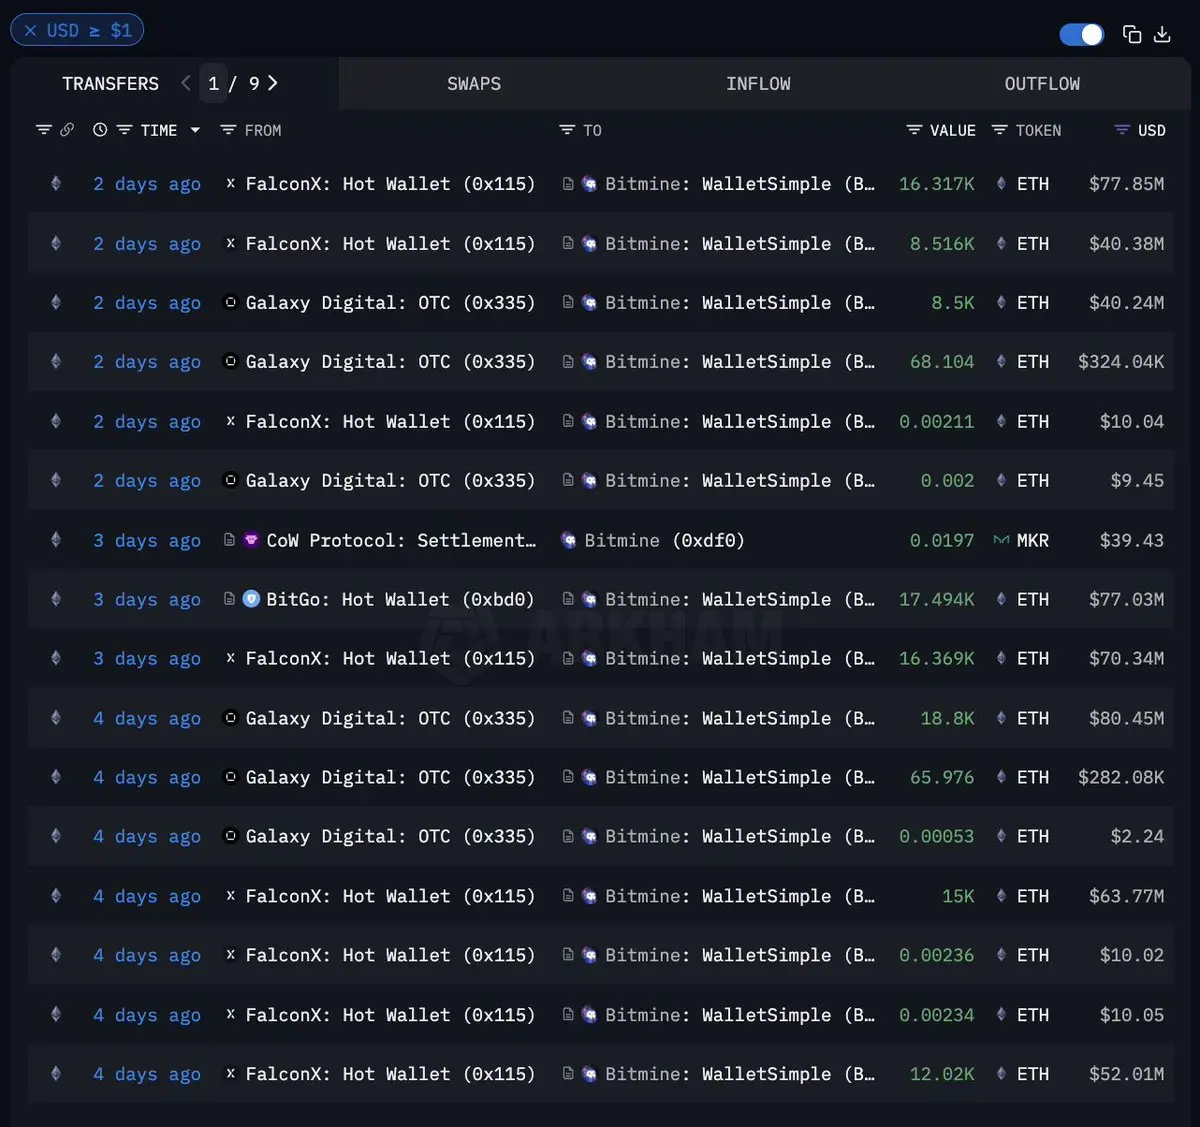The image size is (1200, 1127).
Task: Click value 18.8K
Action: tap(947, 718)
